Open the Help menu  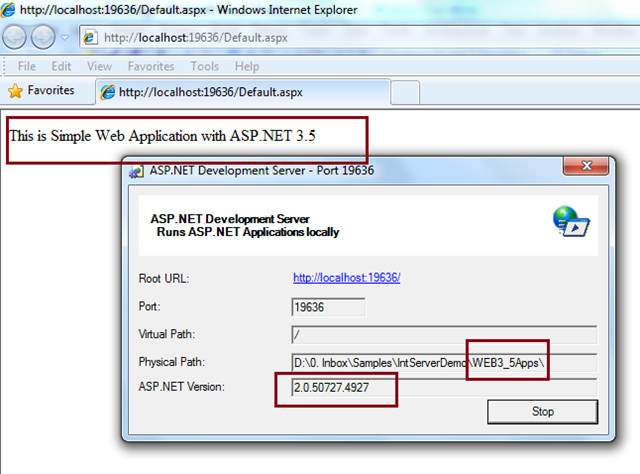[246, 66]
